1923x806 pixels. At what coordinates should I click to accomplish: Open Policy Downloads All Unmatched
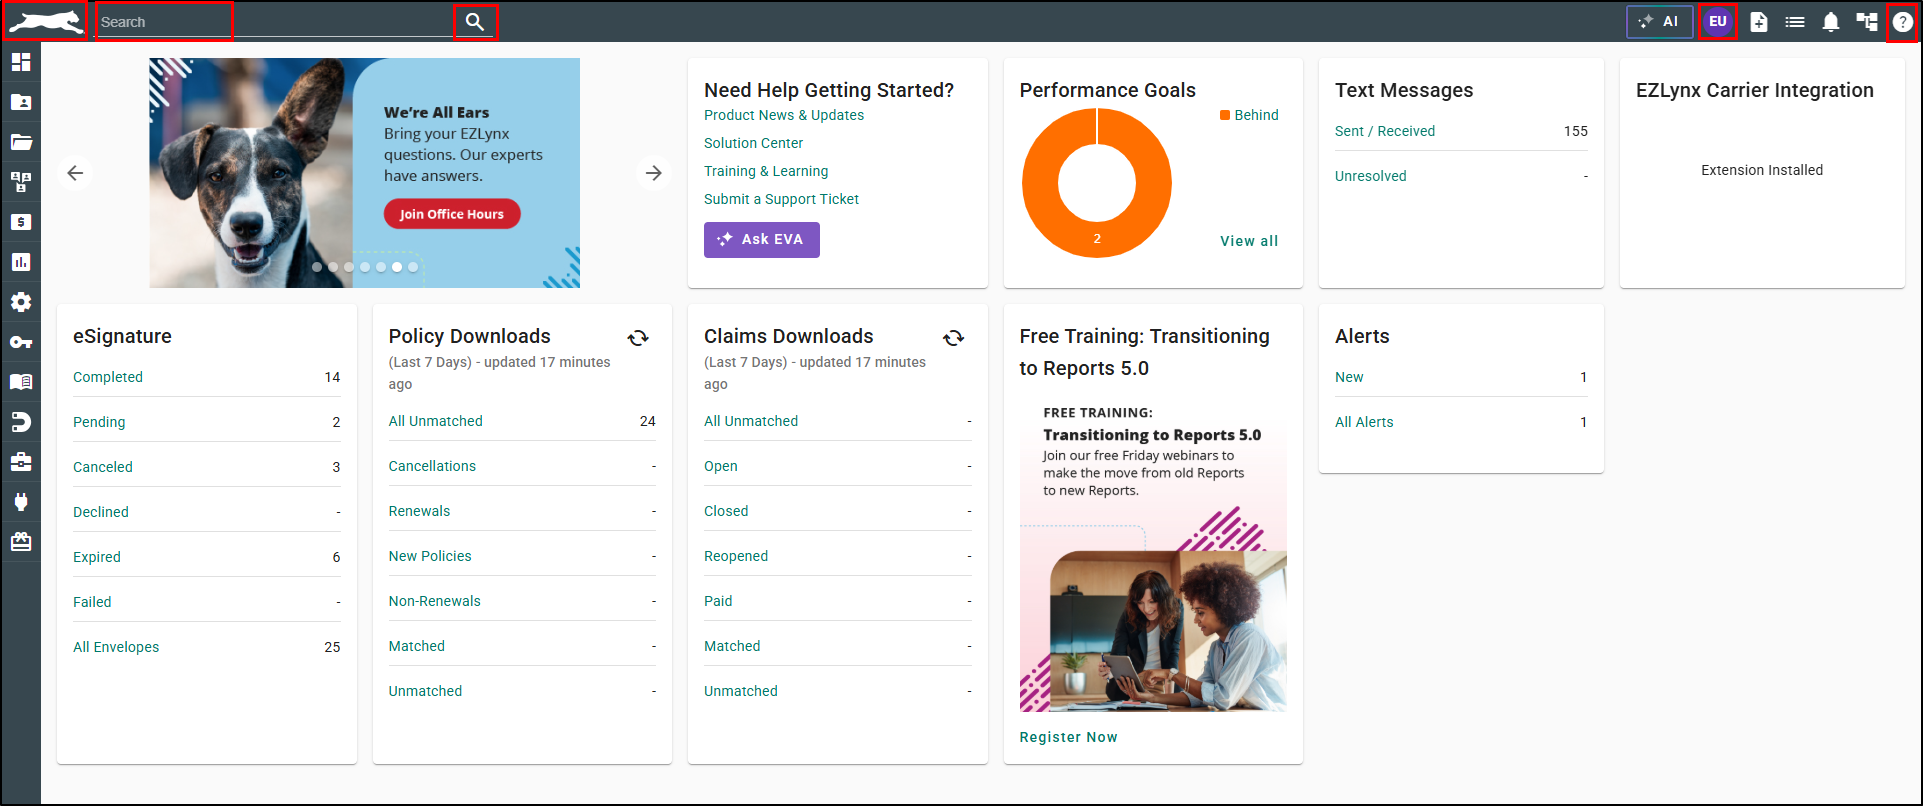pyautogui.click(x=436, y=421)
